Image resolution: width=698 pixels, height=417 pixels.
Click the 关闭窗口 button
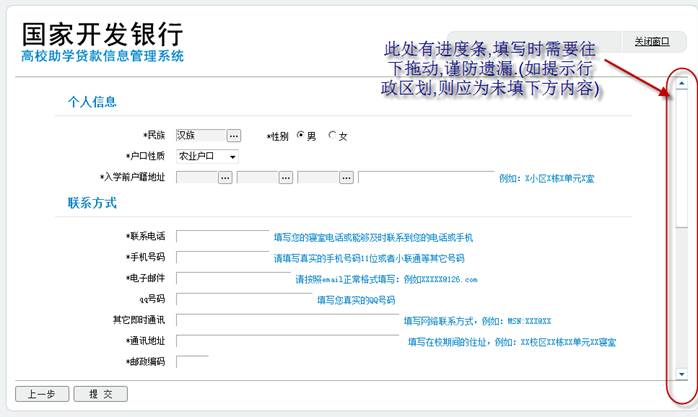coord(651,41)
